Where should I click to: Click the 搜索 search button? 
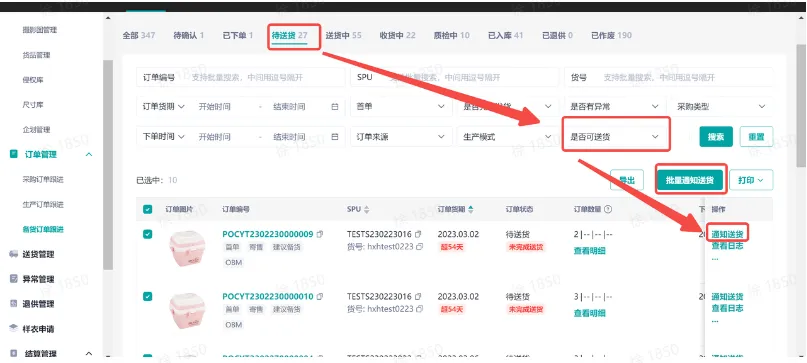tap(716, 137)
